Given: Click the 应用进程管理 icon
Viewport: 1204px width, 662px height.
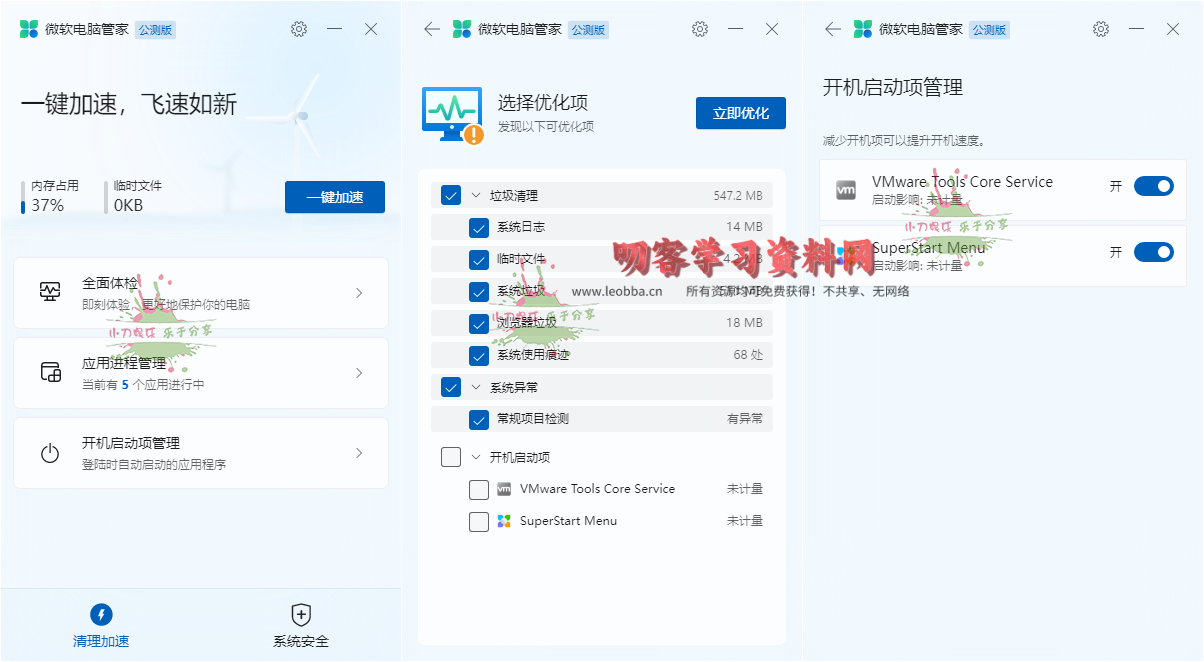Looking at the screenshot, I should 50,373.
